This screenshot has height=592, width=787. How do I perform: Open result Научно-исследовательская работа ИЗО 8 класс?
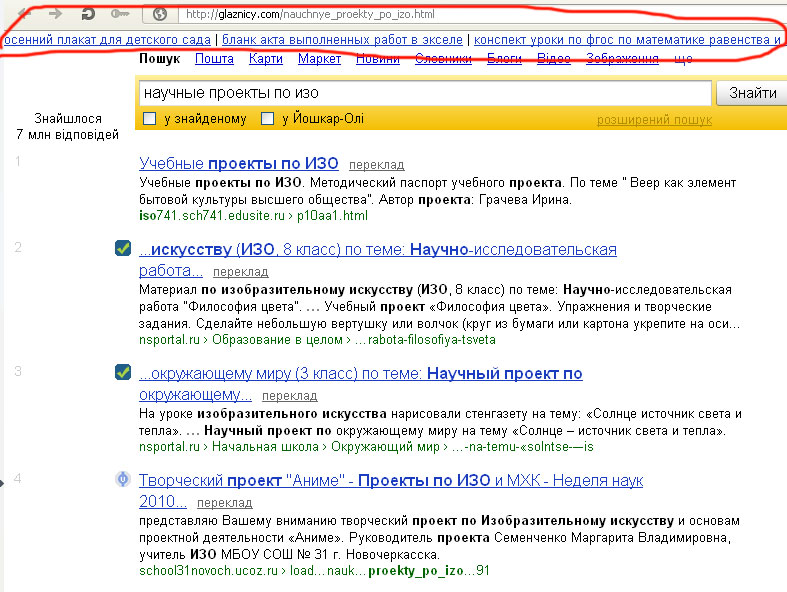[377, 250]
